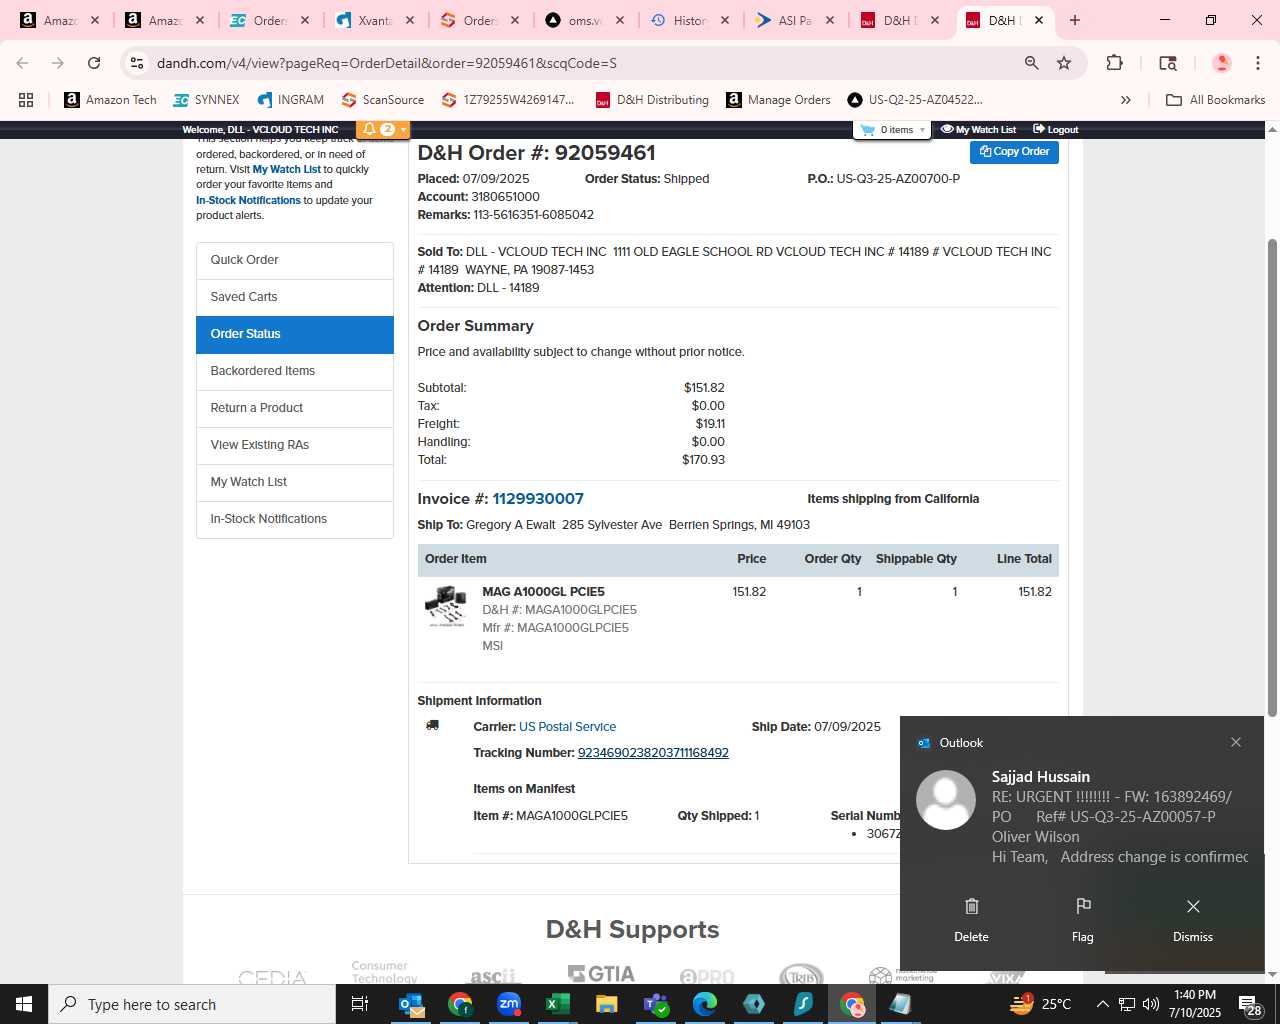Dismiss the Outlook notification
Viewport: 1280px width, 1024px height.
coord(1193,920)
